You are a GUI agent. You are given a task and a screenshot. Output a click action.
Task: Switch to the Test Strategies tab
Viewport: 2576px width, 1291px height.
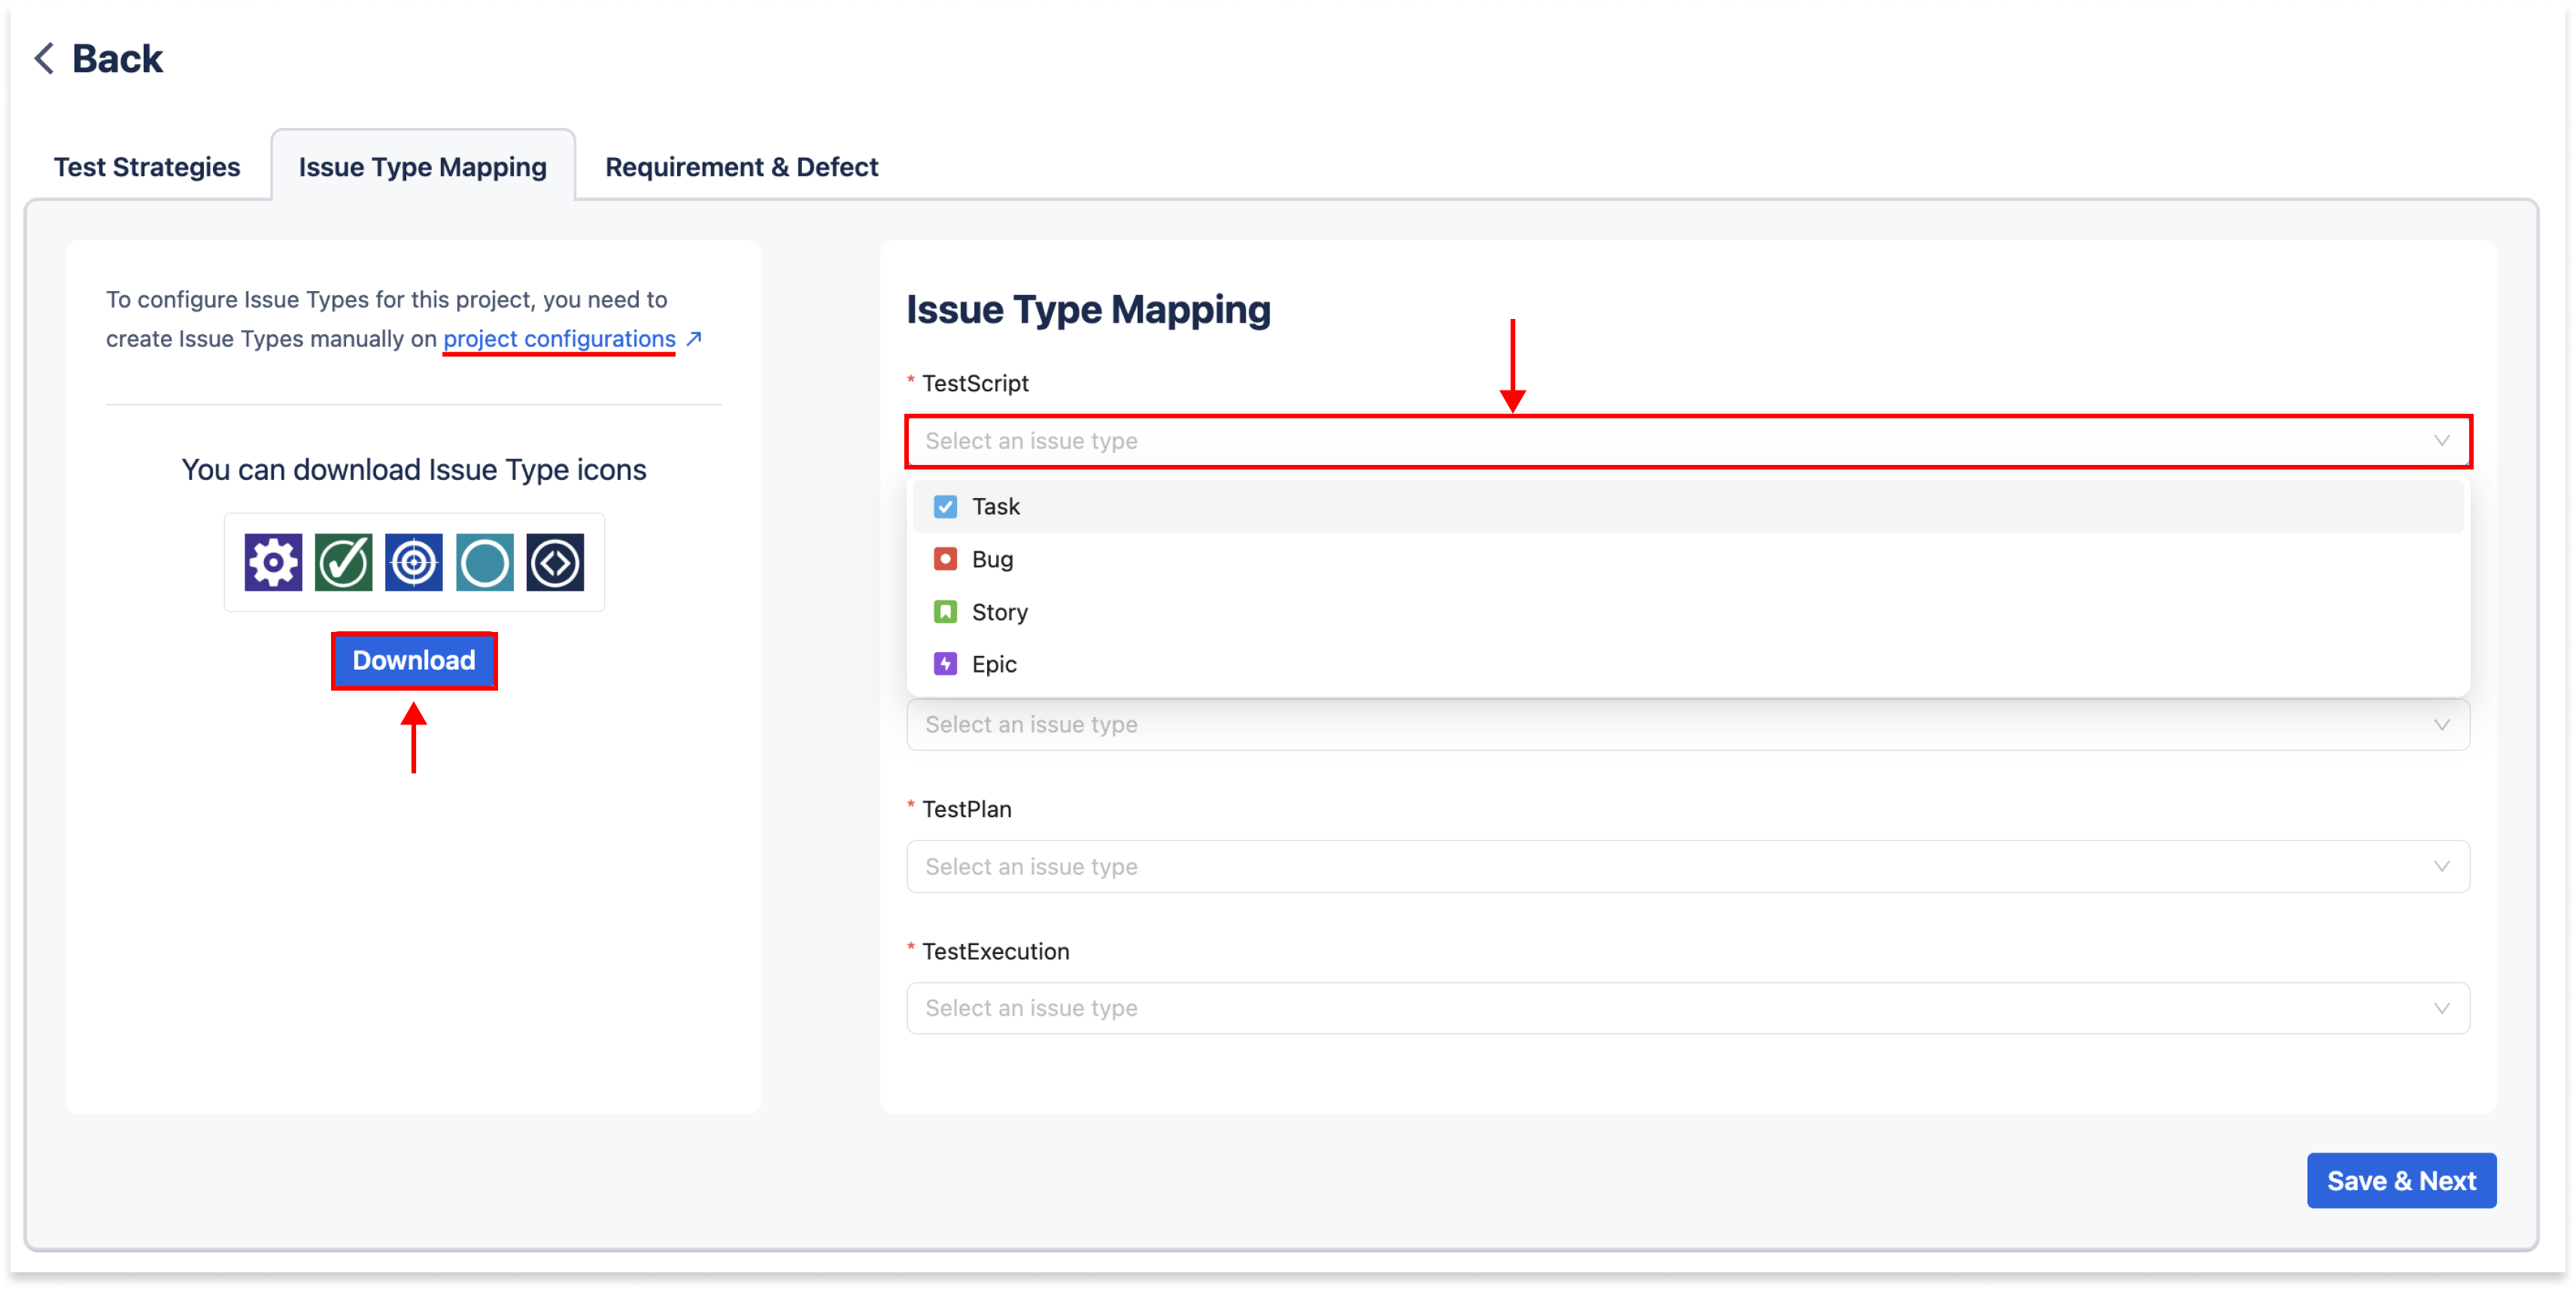(147, 167)
